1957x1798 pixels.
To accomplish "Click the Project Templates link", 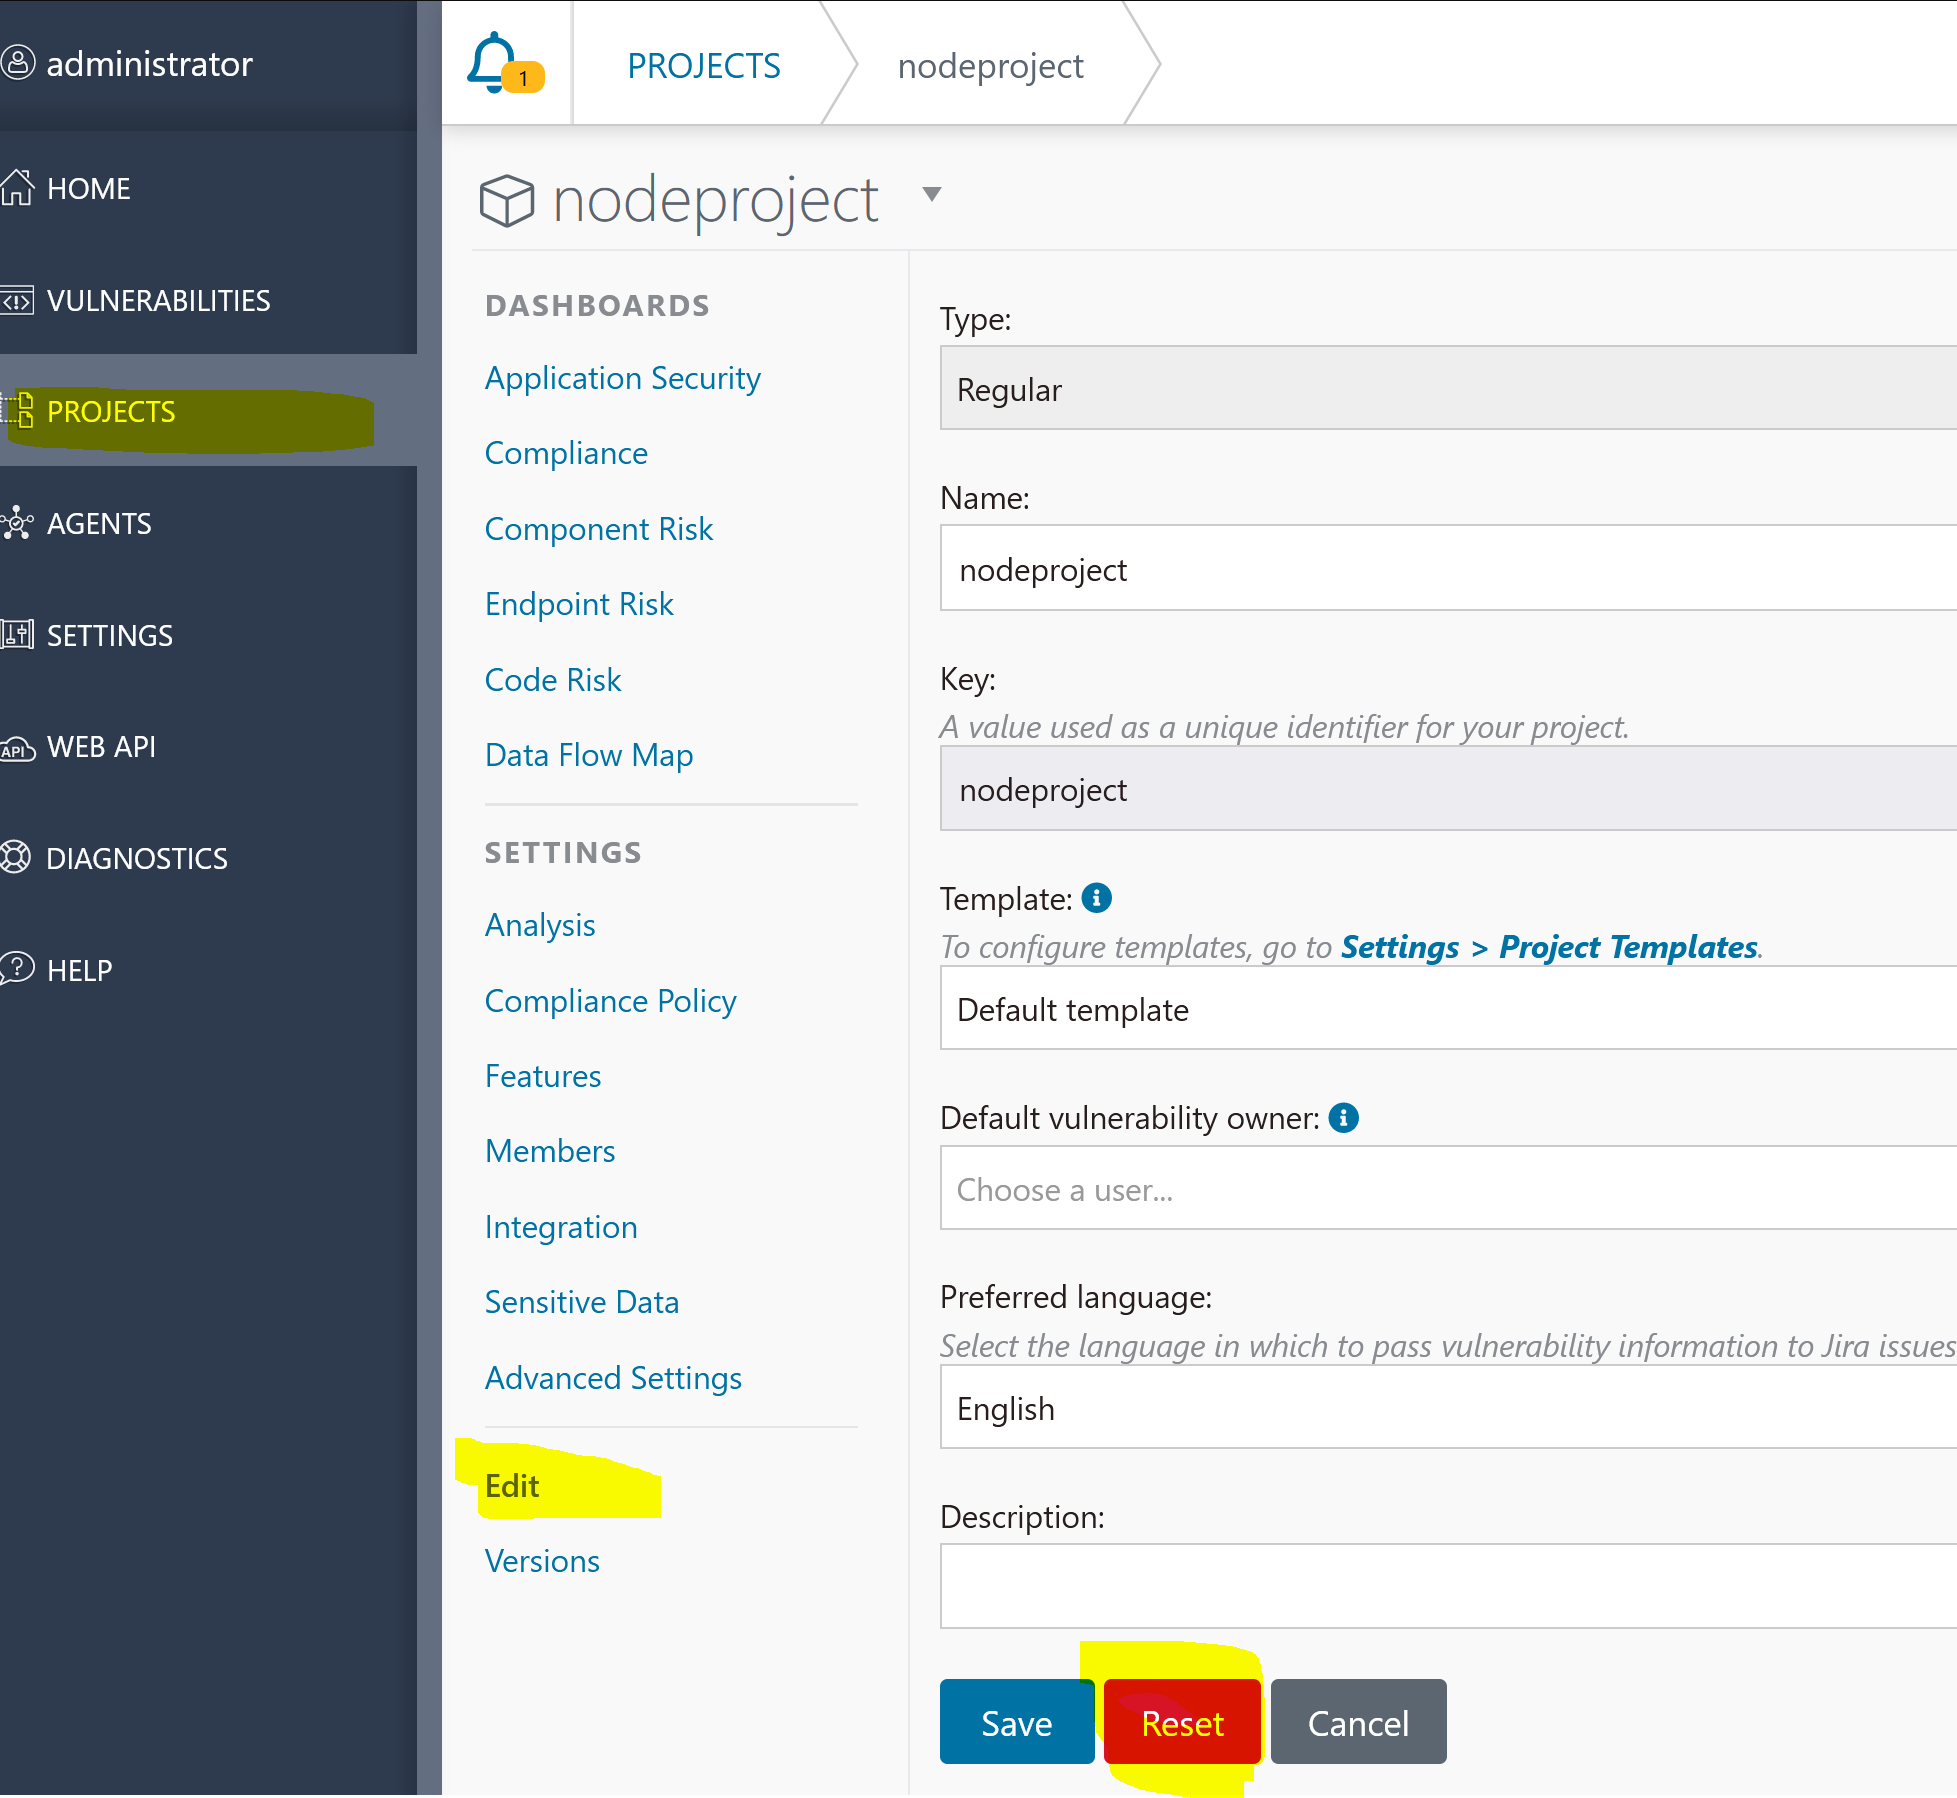I will click(x=1625, y=946).
